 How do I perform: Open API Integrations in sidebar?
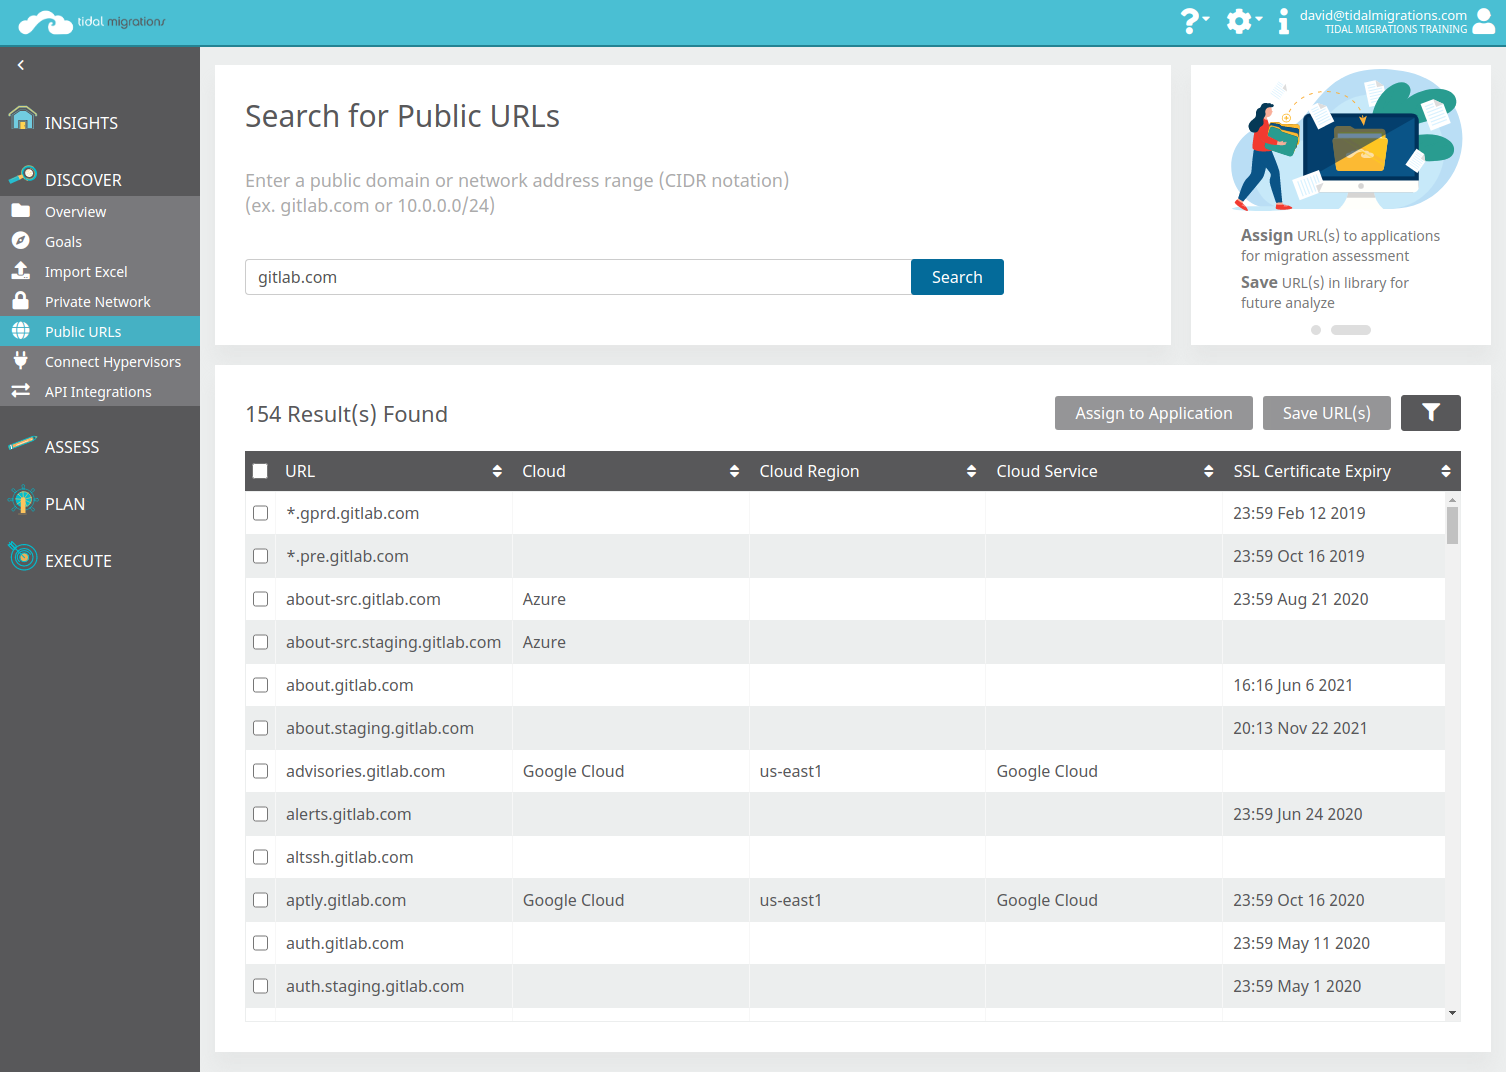pyautogui.click(x=100, y=391)
